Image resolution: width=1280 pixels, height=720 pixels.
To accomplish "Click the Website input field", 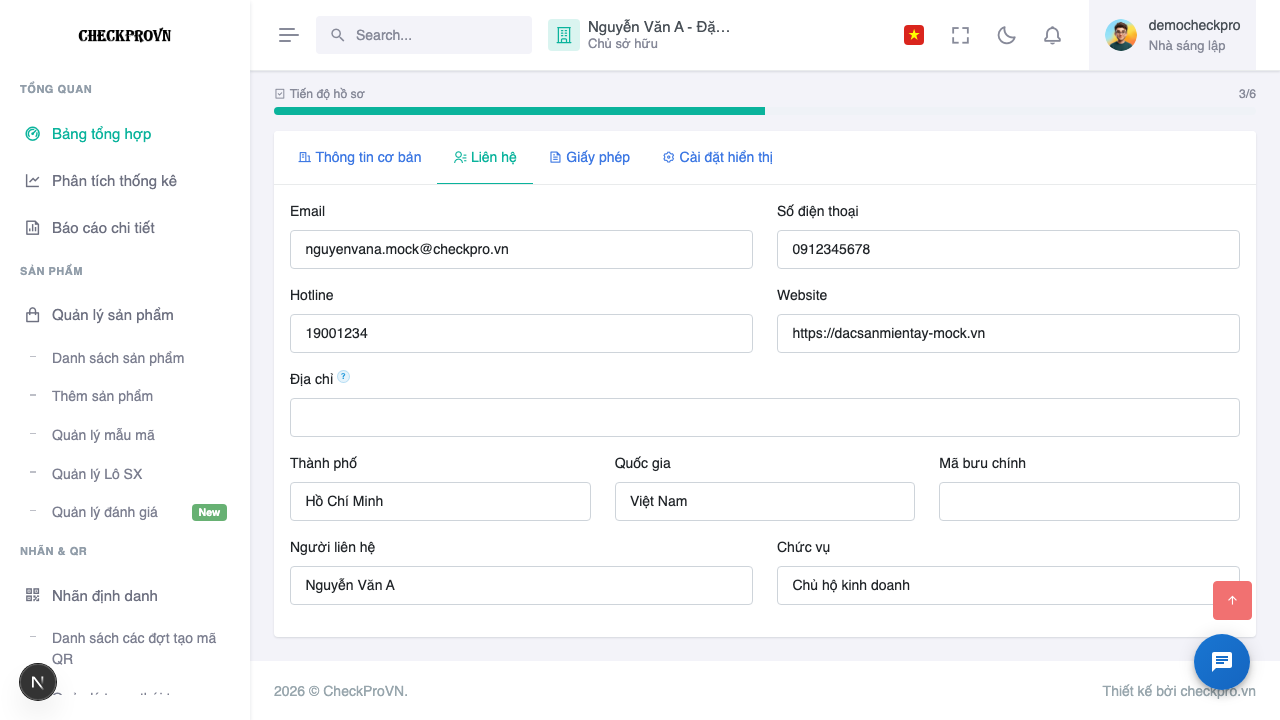I will click(1008, 333).
